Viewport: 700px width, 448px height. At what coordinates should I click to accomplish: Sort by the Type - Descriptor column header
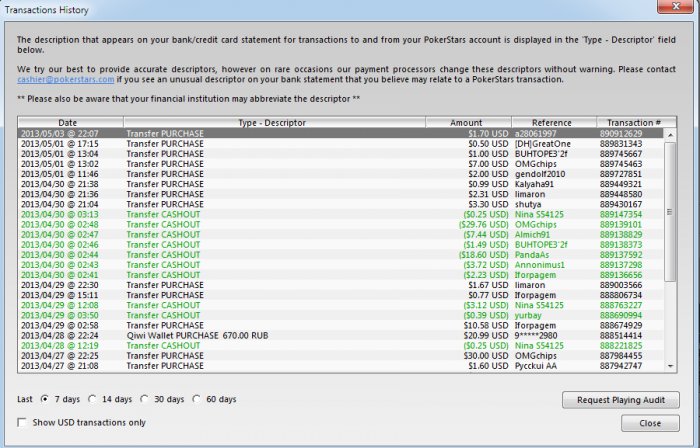click(x=274, y=122)
